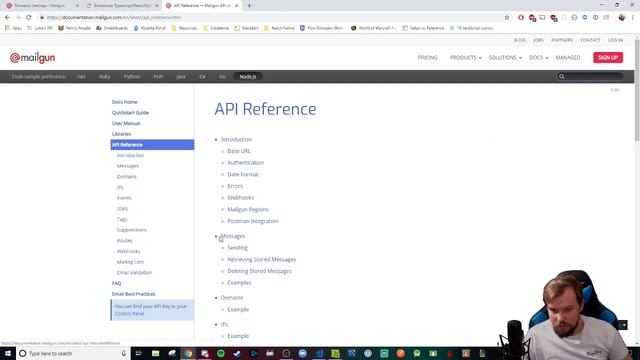640x360 pixels.
Task: Open Libraries in the sidebar
Action: click(121, 134)
